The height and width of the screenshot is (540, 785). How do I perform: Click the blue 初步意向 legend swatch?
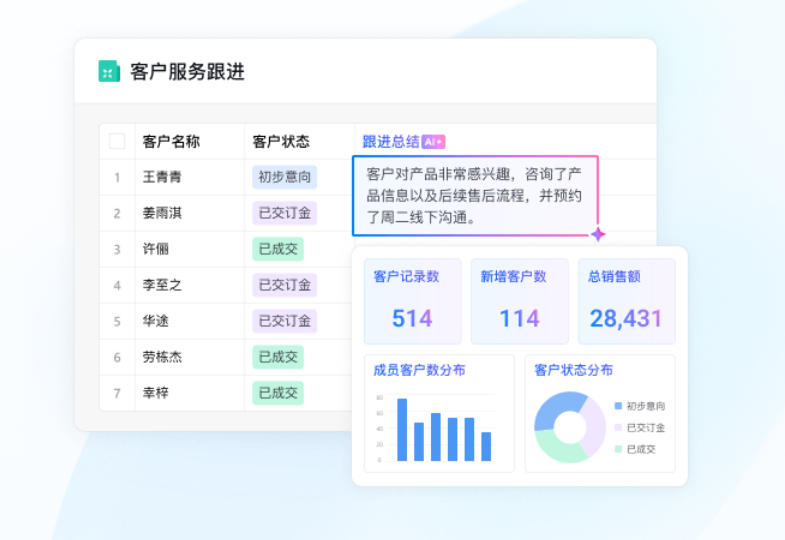point(618,406)
